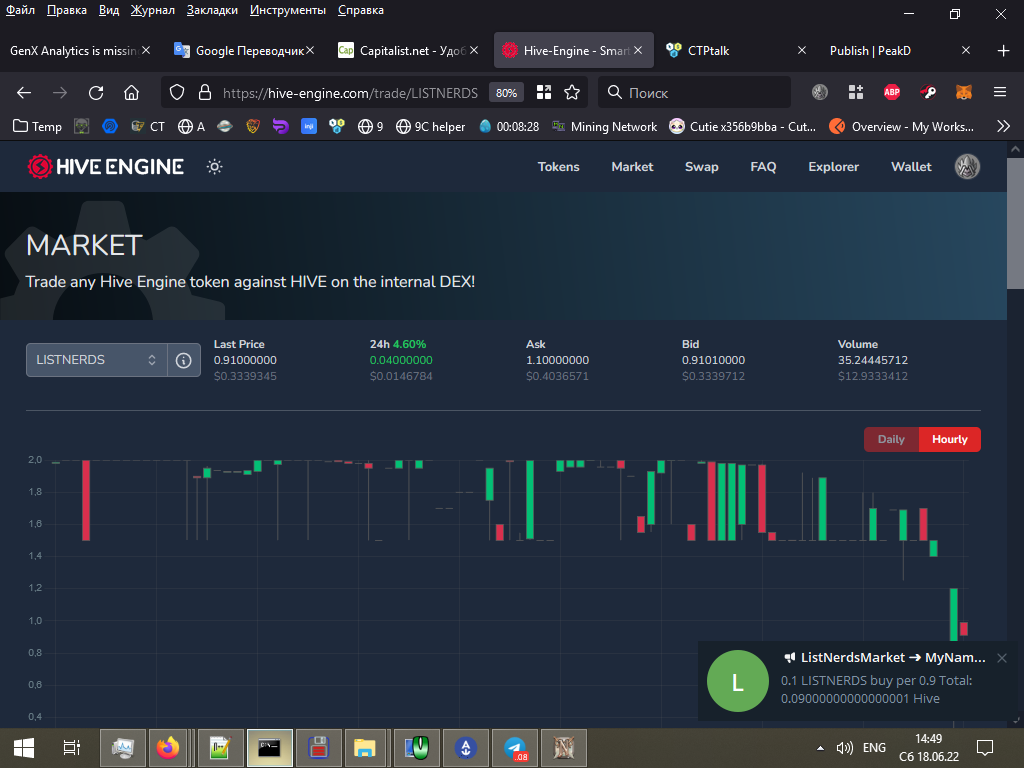Click the green L notification avatar
The image size is (1024, 768).
pos(737,681)
